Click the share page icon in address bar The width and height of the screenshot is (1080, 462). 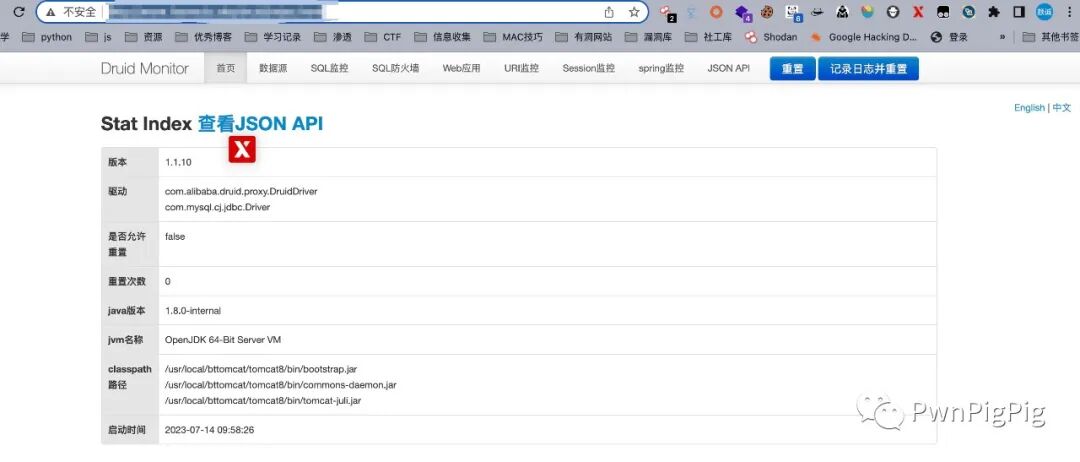click(609, 12)
